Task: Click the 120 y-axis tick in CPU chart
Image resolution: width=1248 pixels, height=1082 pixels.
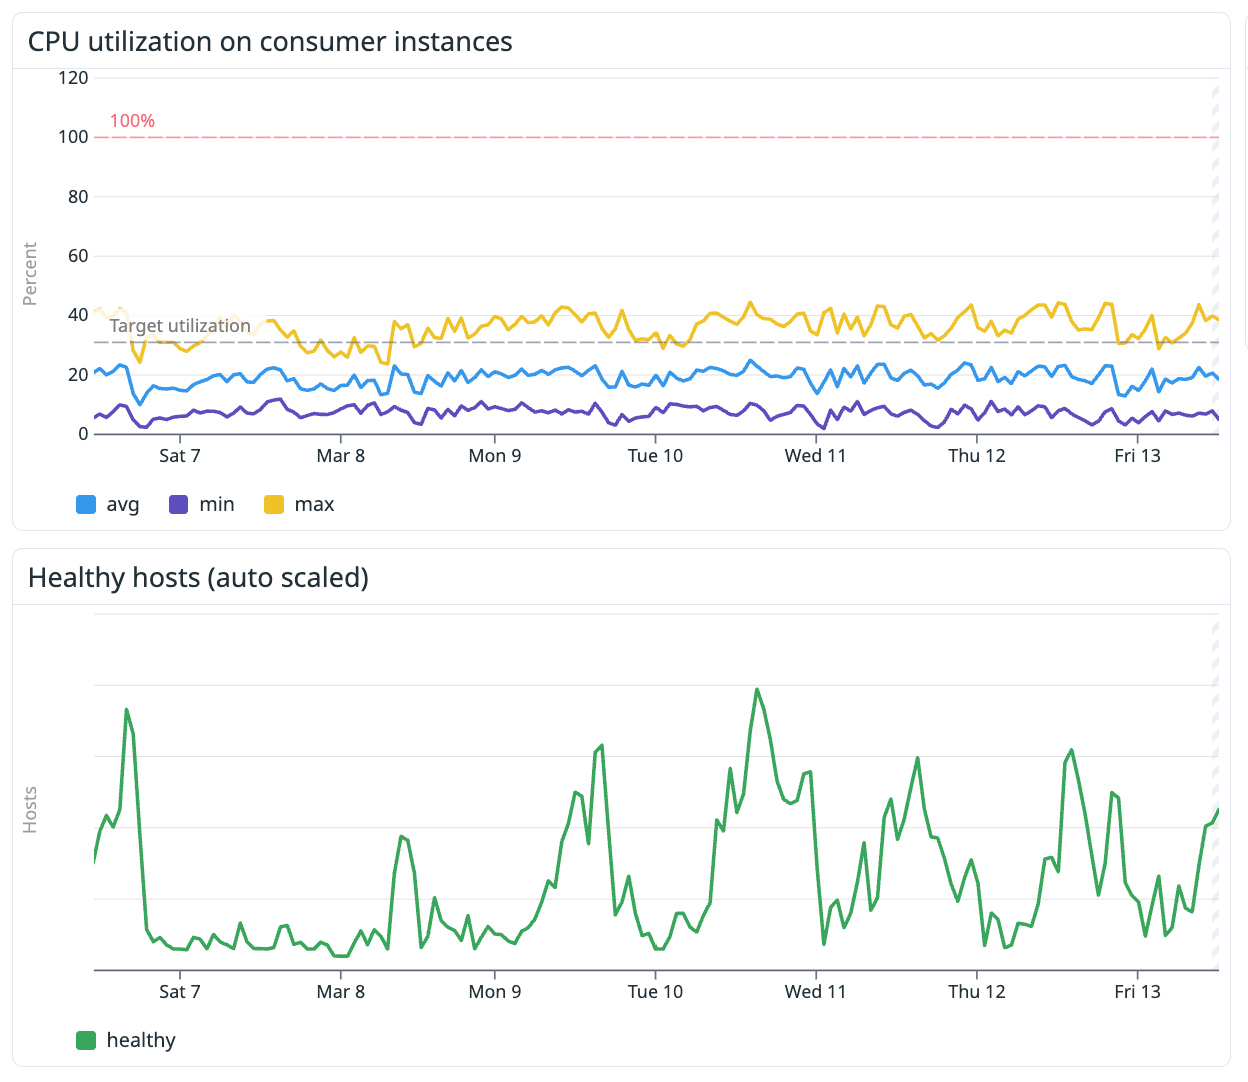Action: pos(73,78)
